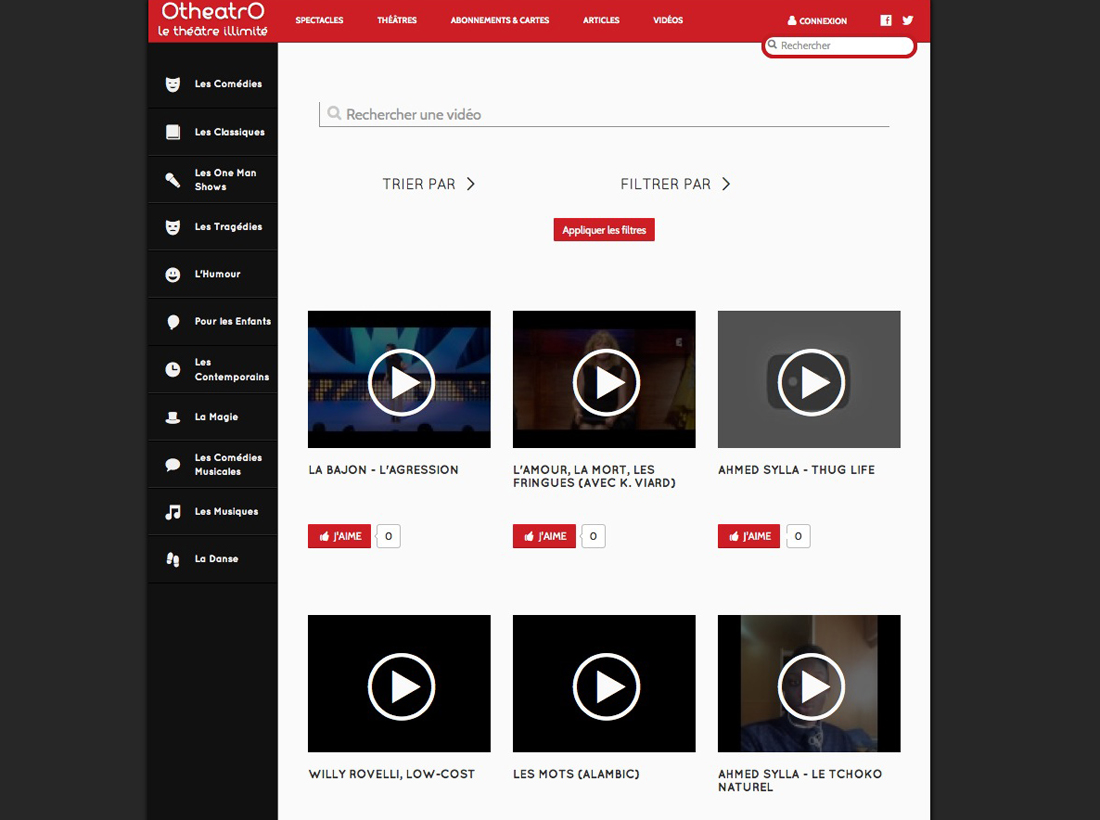
Task: Select the footprints icon for La Danse
Action: (173, 560)
